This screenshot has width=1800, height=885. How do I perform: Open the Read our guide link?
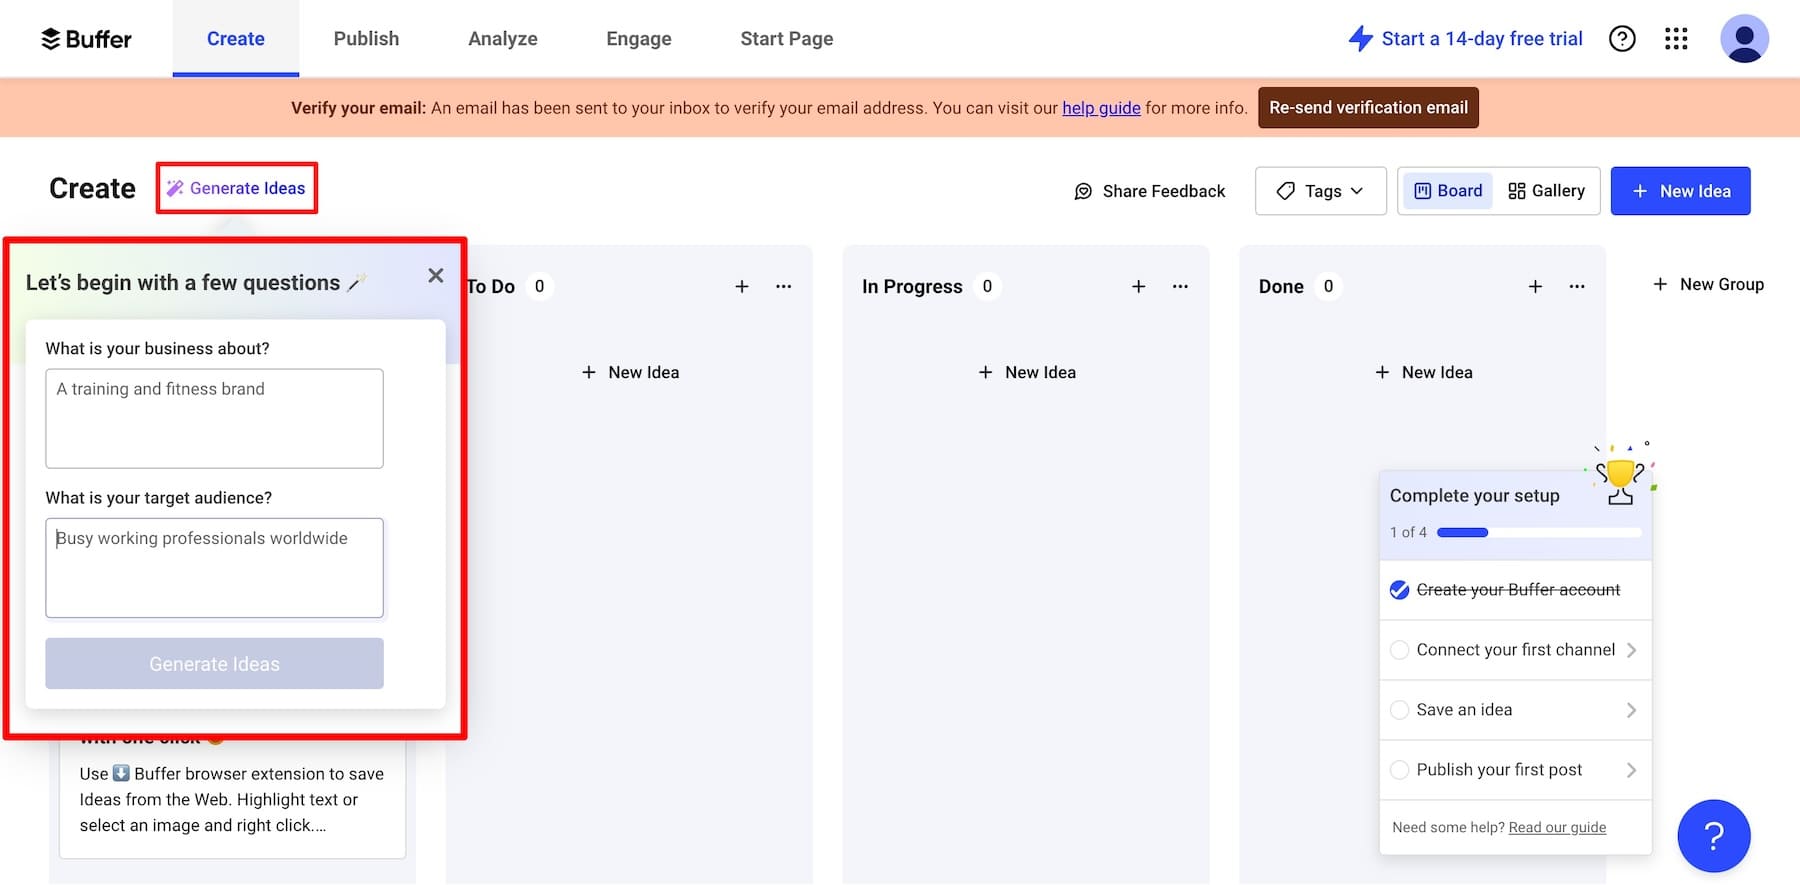1557,828
